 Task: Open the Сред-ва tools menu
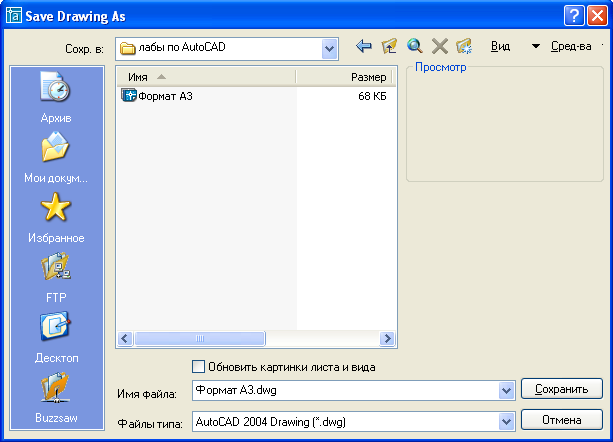[x=571, y=47]
